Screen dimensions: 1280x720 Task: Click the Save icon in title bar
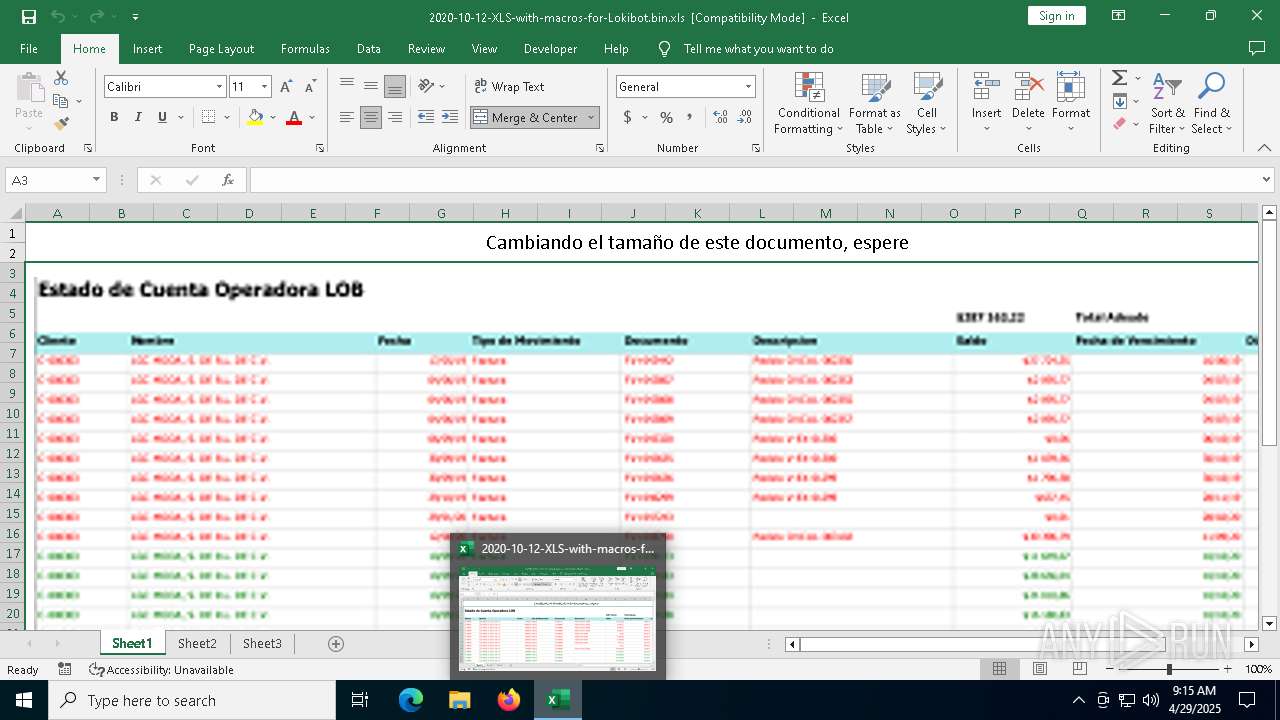coord(28,16)
